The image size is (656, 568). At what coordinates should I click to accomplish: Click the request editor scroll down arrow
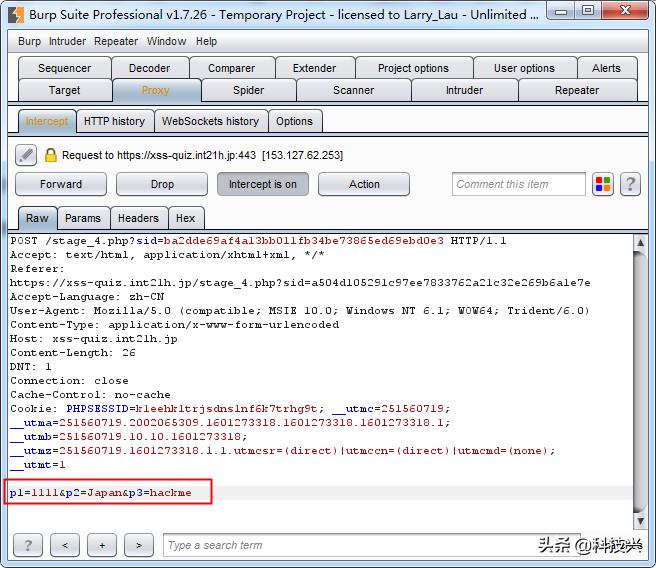click(x=640, y=521)
